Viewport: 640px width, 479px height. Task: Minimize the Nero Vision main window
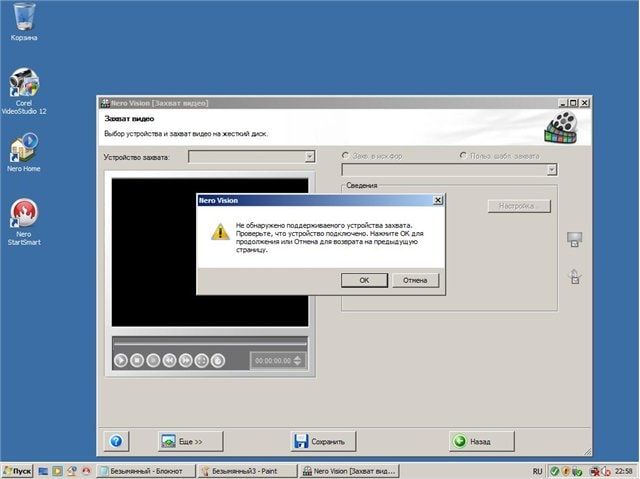pos(562,103)
